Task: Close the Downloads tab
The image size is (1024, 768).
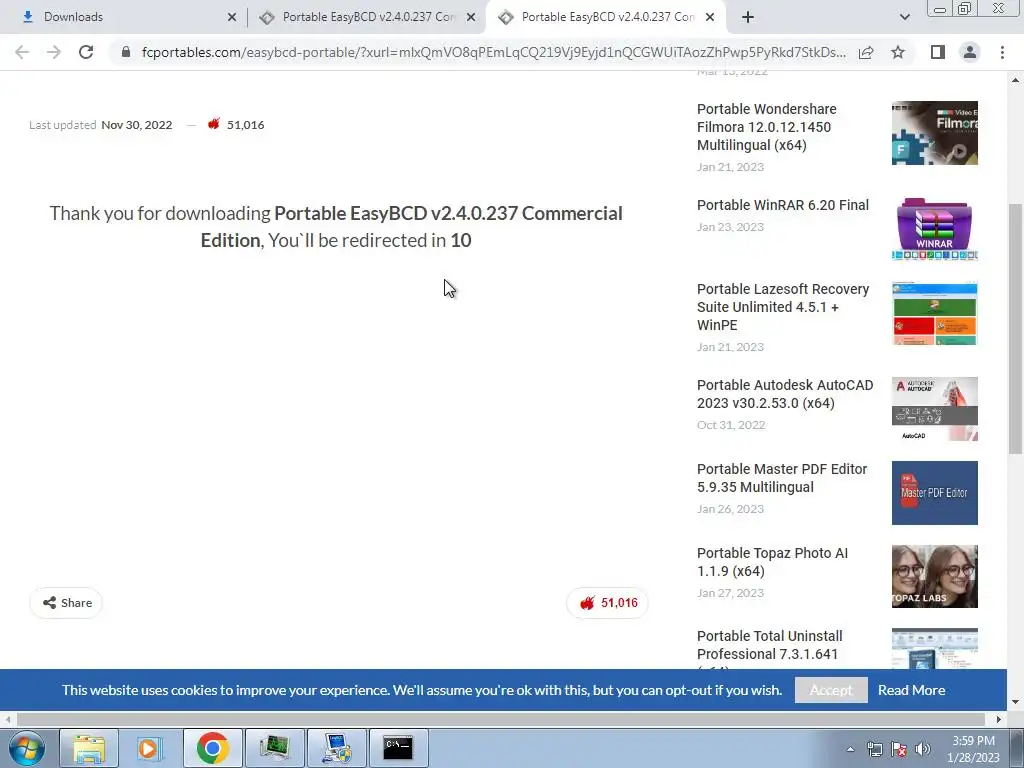Action: [x=232, y=17]
